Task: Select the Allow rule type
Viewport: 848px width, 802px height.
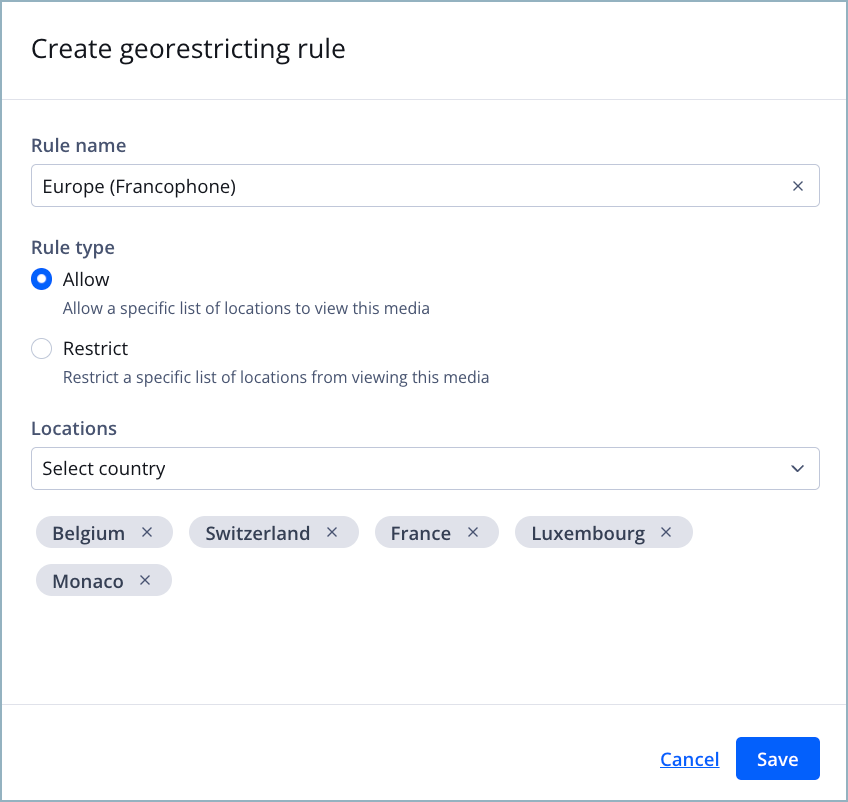Action: 42,279
